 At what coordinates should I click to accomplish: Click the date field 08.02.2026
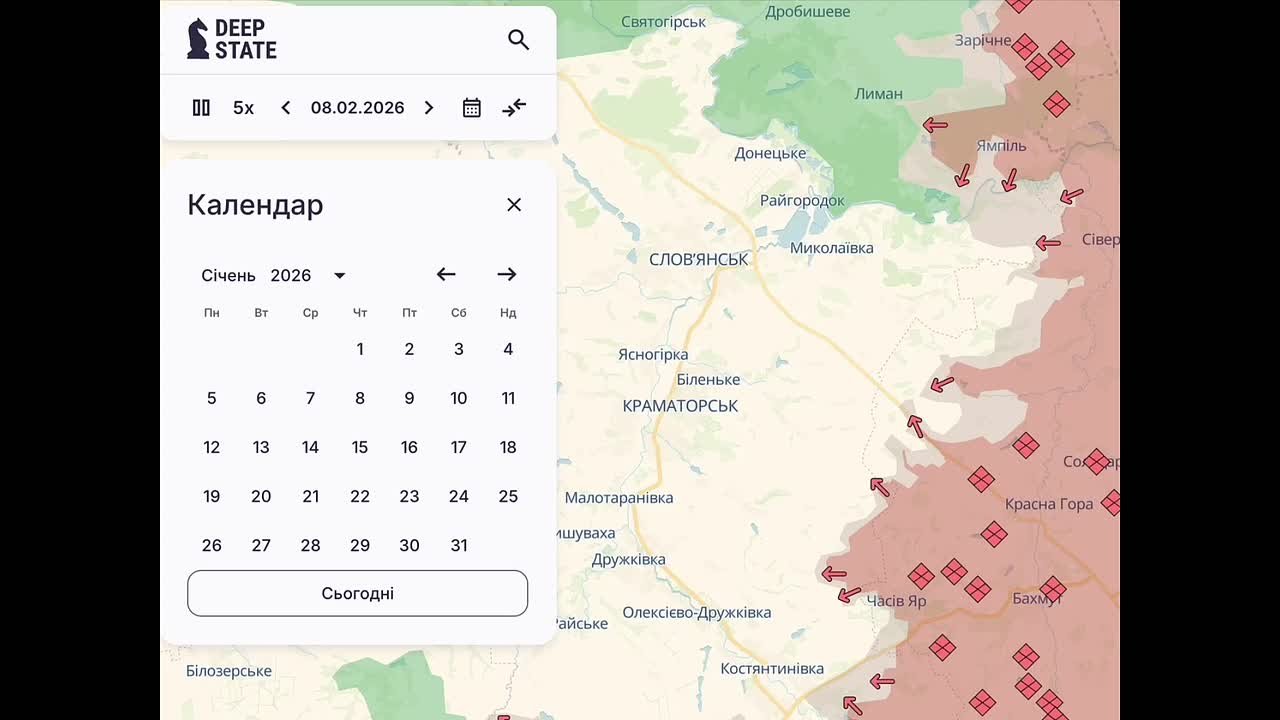[x=357, y=108]
